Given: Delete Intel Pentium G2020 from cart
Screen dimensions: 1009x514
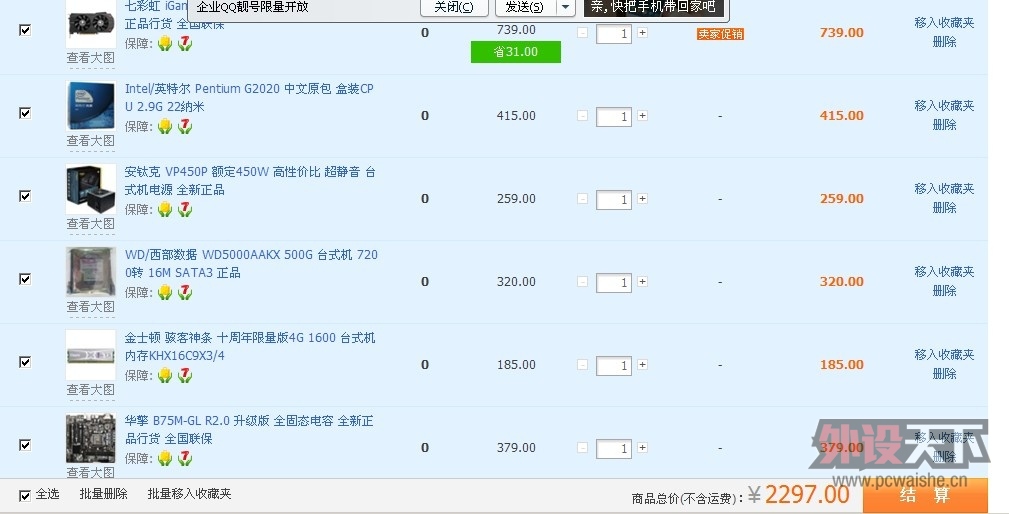Looking at the screenshot, I should click(x=944, y=125).
